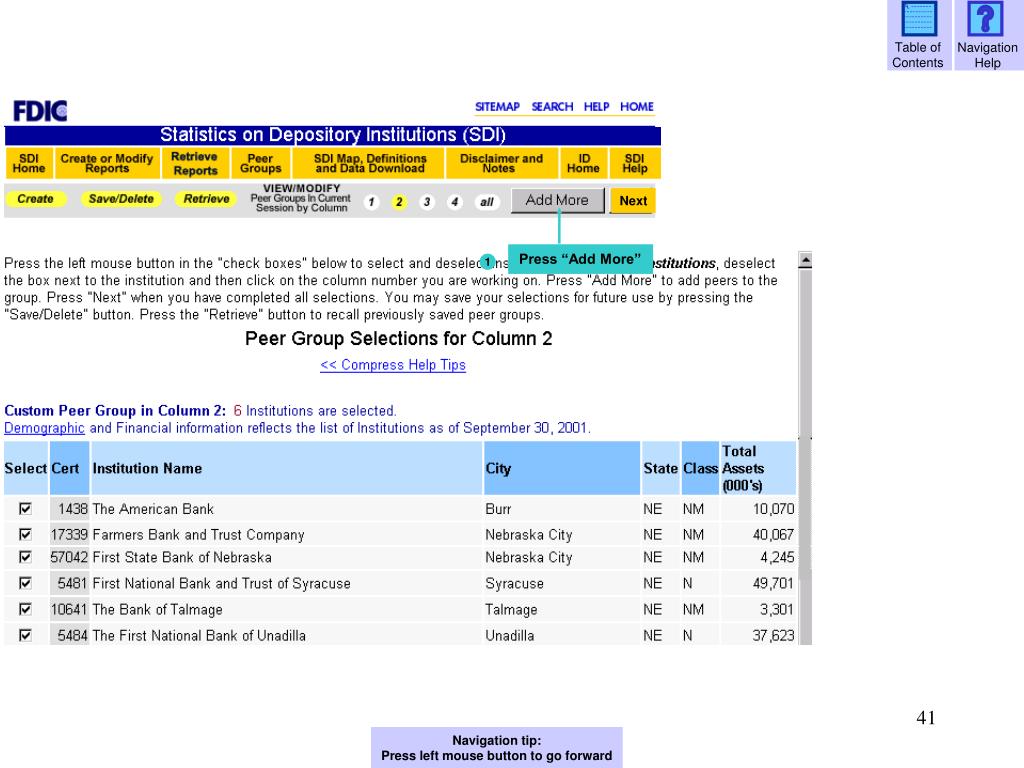Viewport: 1024px width, 768px height.
Task: Click the FDIC logo
Action: pyautogui.click(x=40, y=111)
